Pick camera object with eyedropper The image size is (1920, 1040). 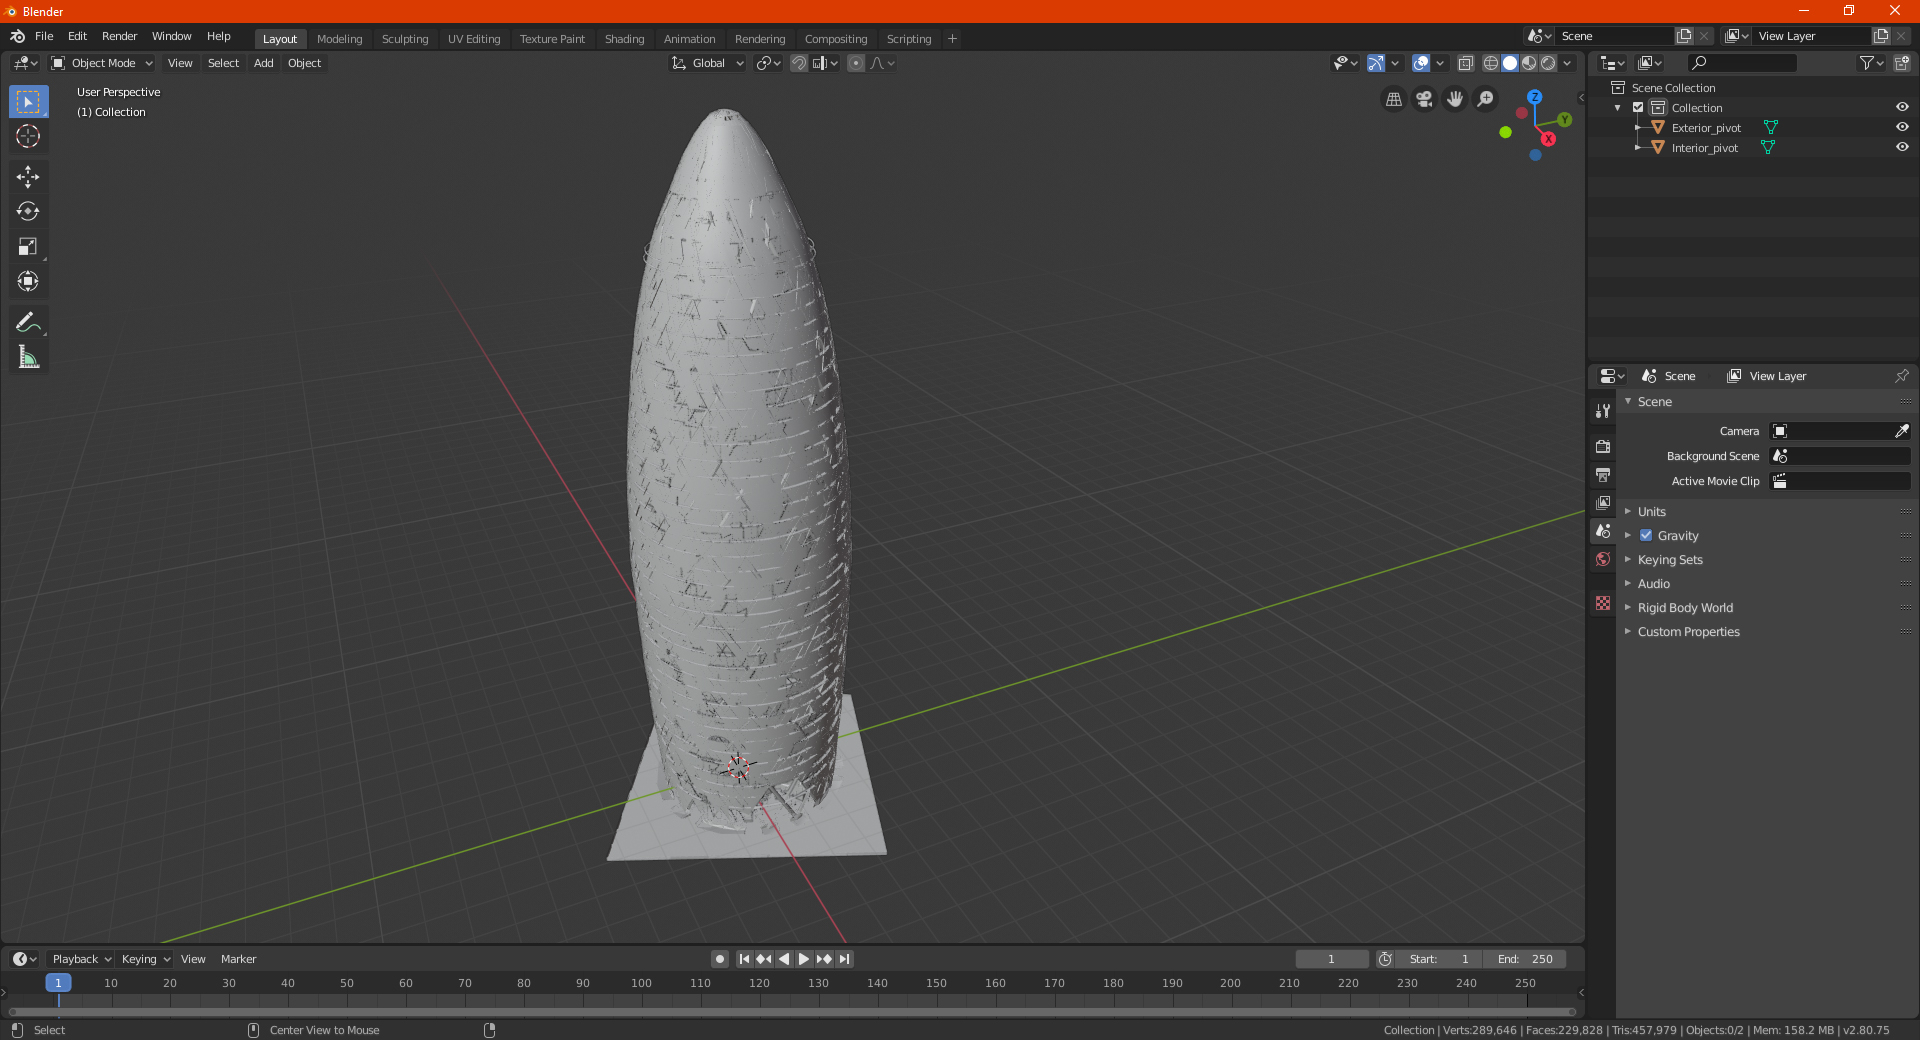point(1902,431)
